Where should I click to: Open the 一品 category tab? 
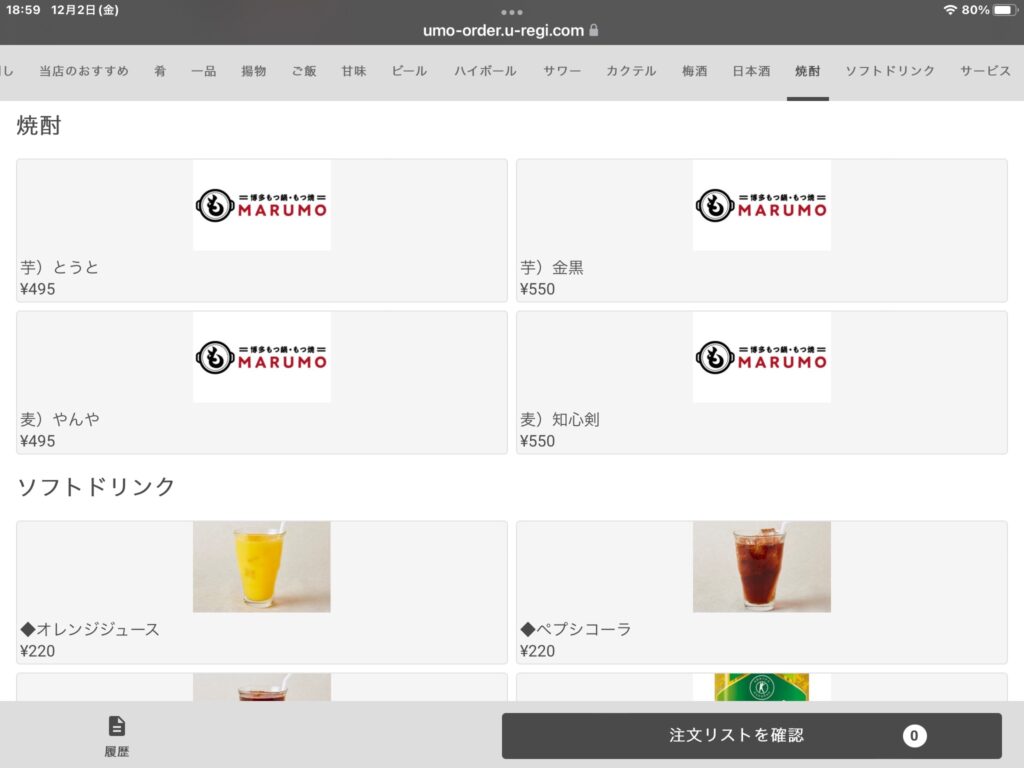coord(204,71)
